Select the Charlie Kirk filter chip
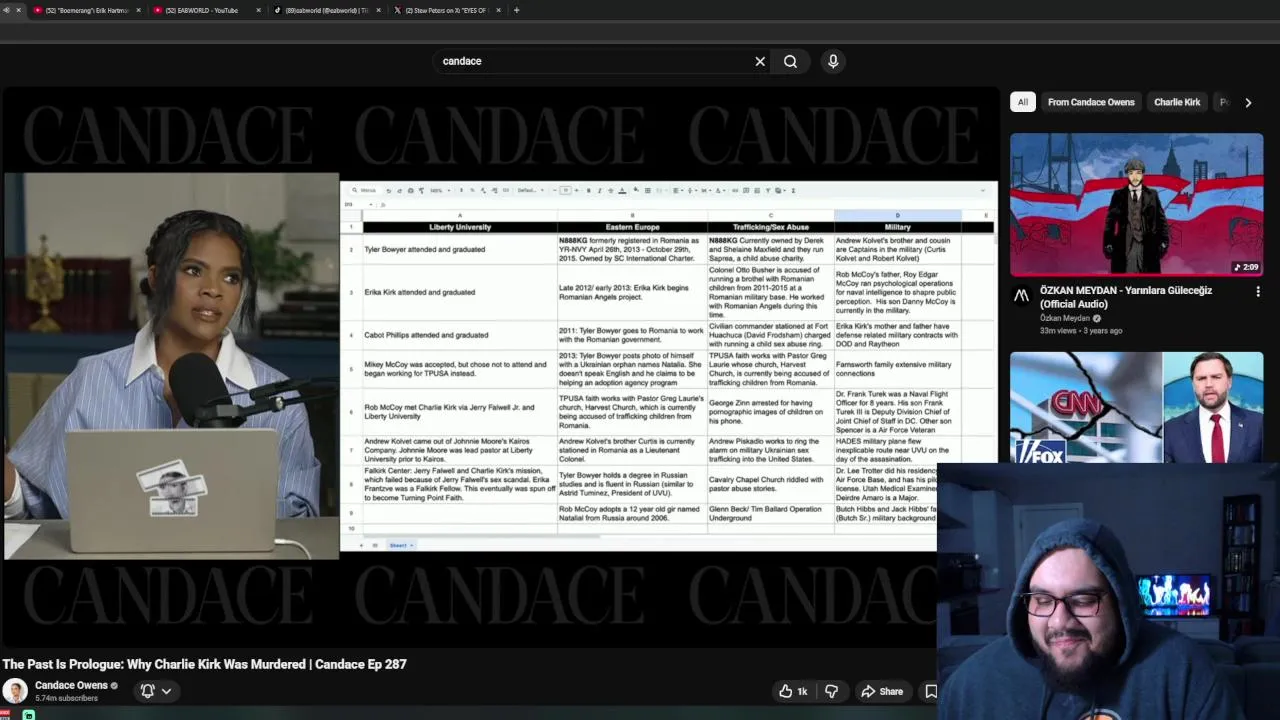This screenshot has width=1280, height=720. [x=1177, y=102]
